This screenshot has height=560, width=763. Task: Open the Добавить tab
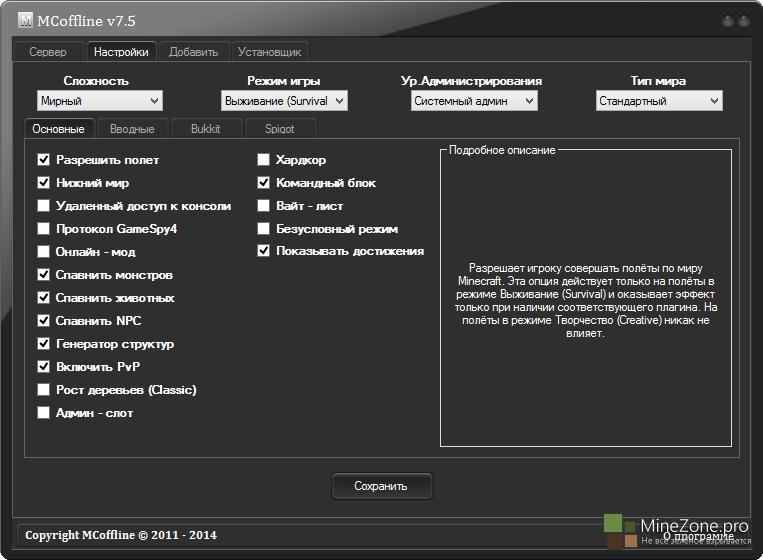(193, 52)
